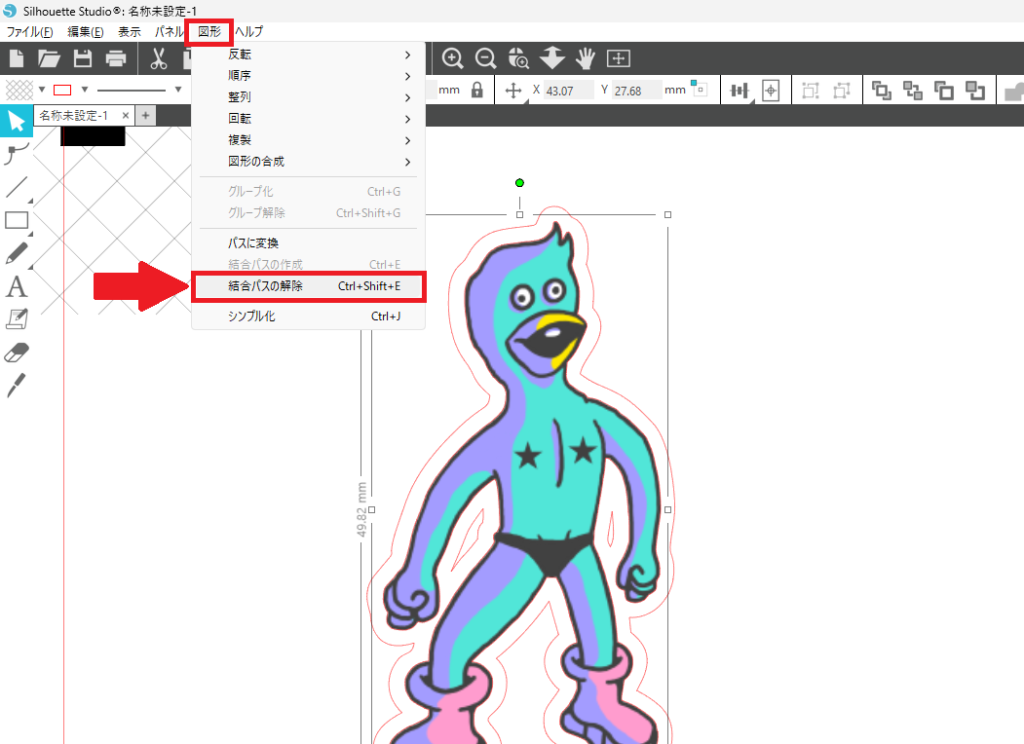
Task: Click the zoom out magnifier icon
Action: click(x=485, y=58)
